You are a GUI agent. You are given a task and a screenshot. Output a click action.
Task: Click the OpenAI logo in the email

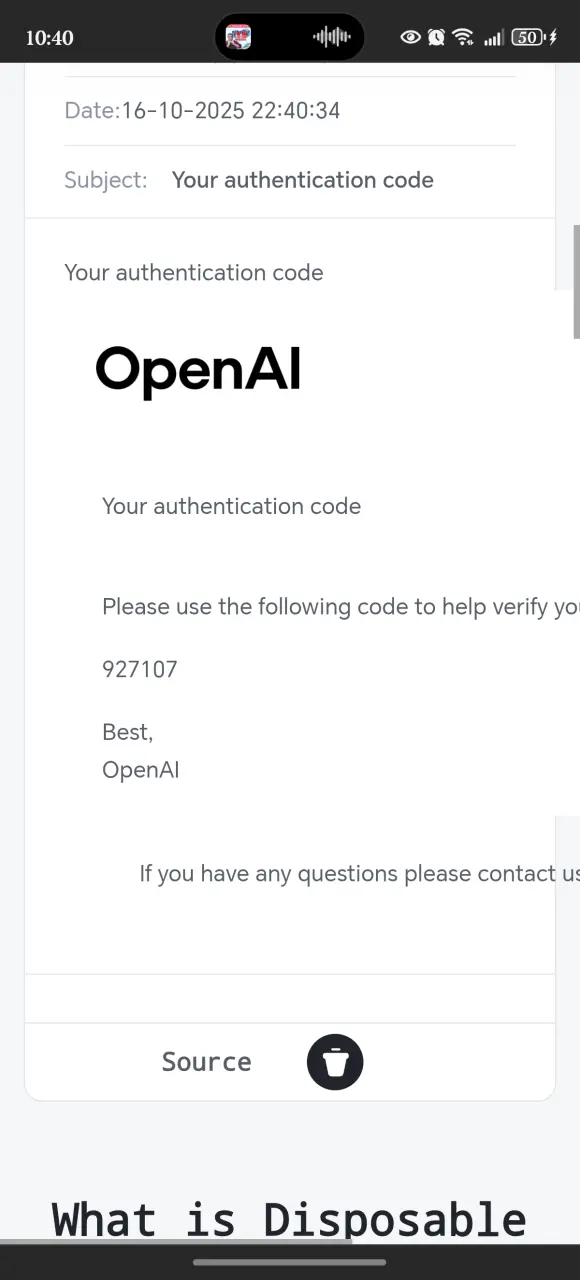(x=198, y=372)
